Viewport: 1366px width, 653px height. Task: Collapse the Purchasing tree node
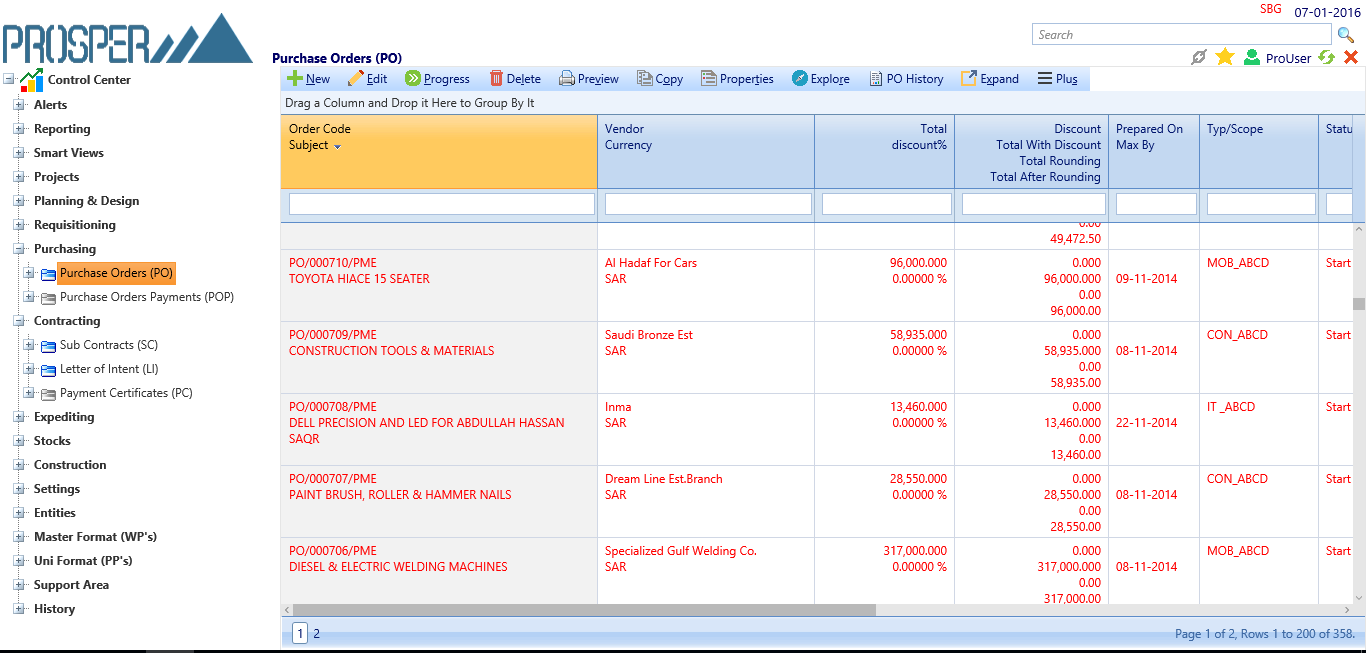tap(19, 249)
